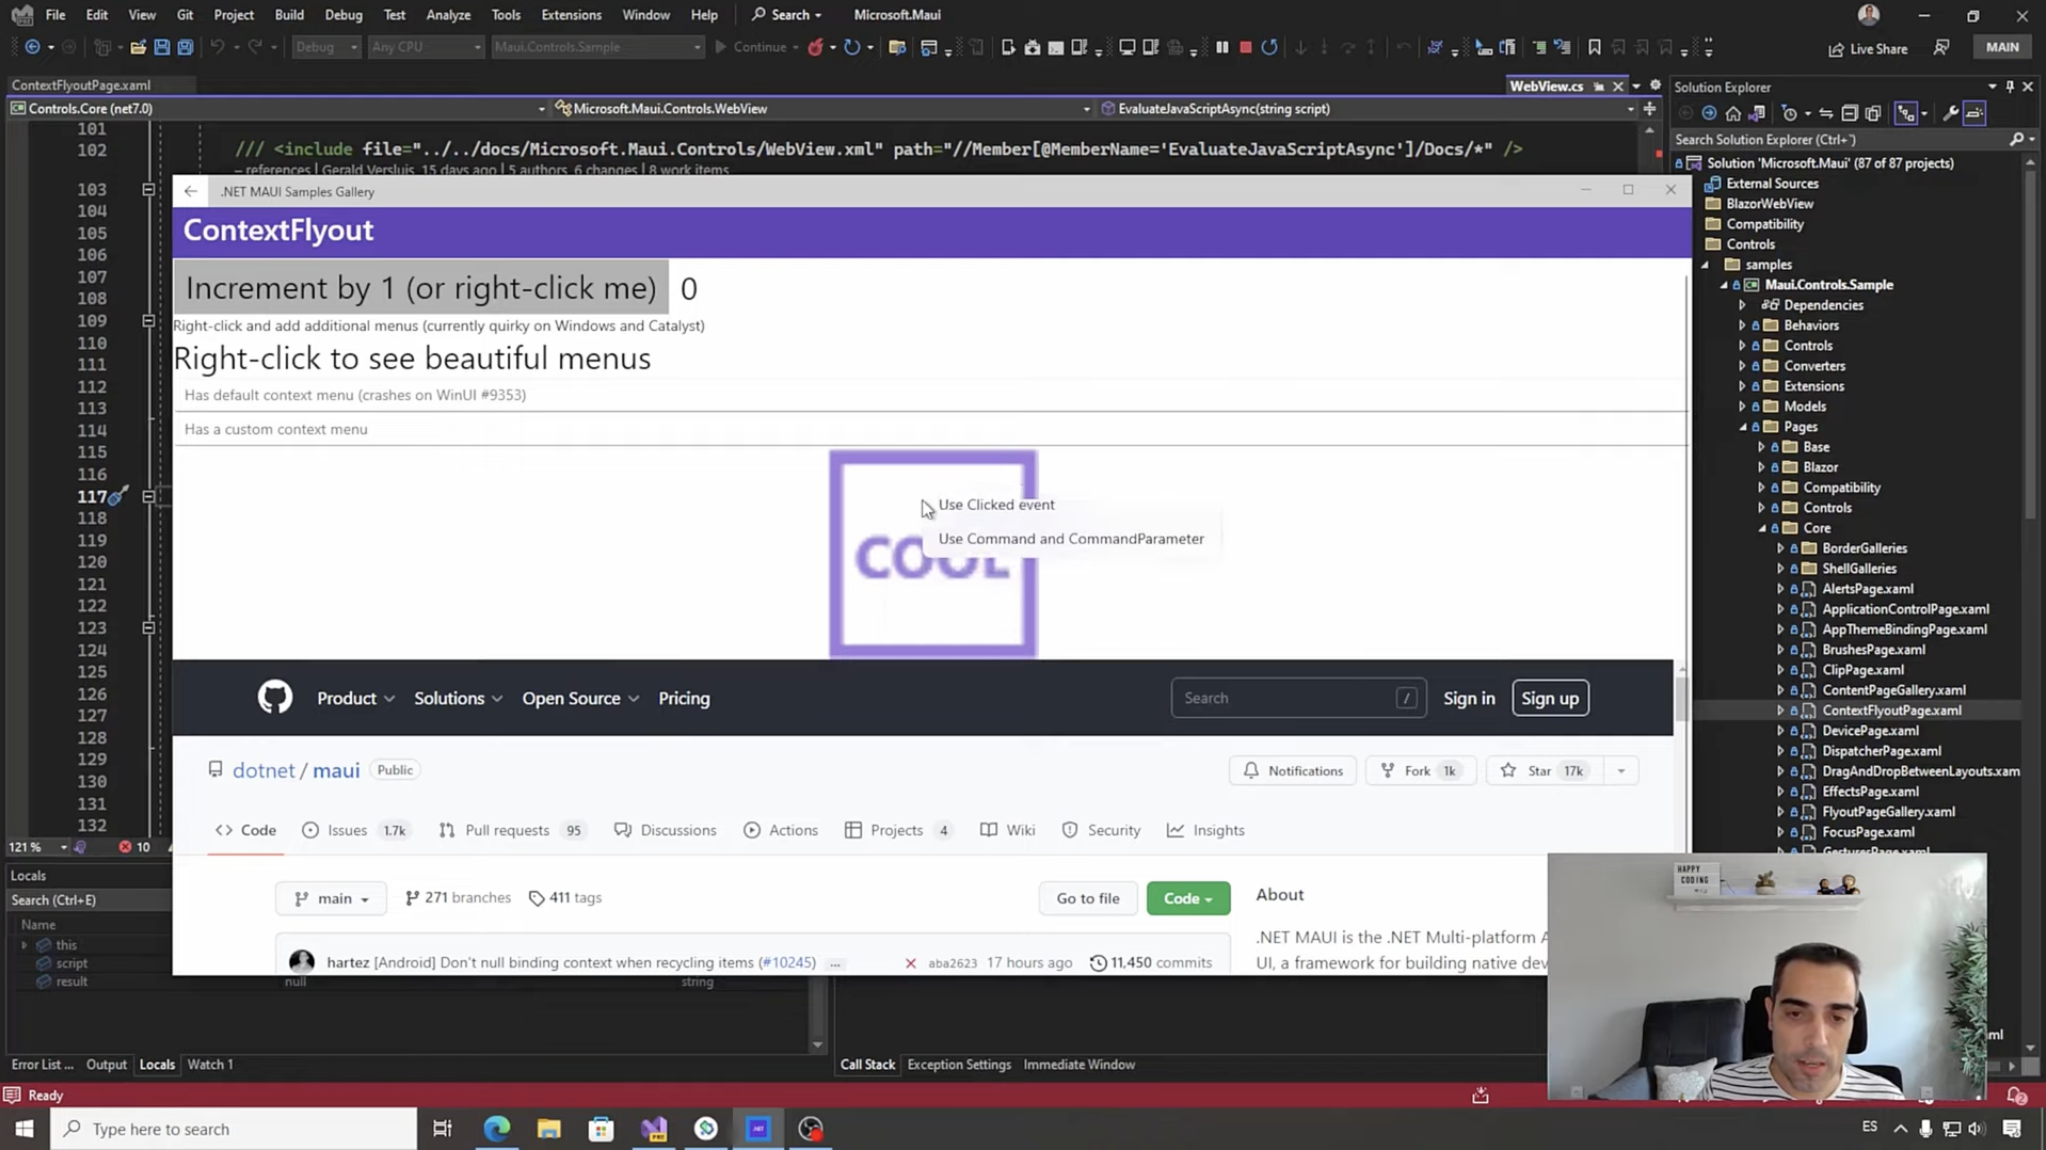Click Sign in link on GitHub page

[1469, 699]
